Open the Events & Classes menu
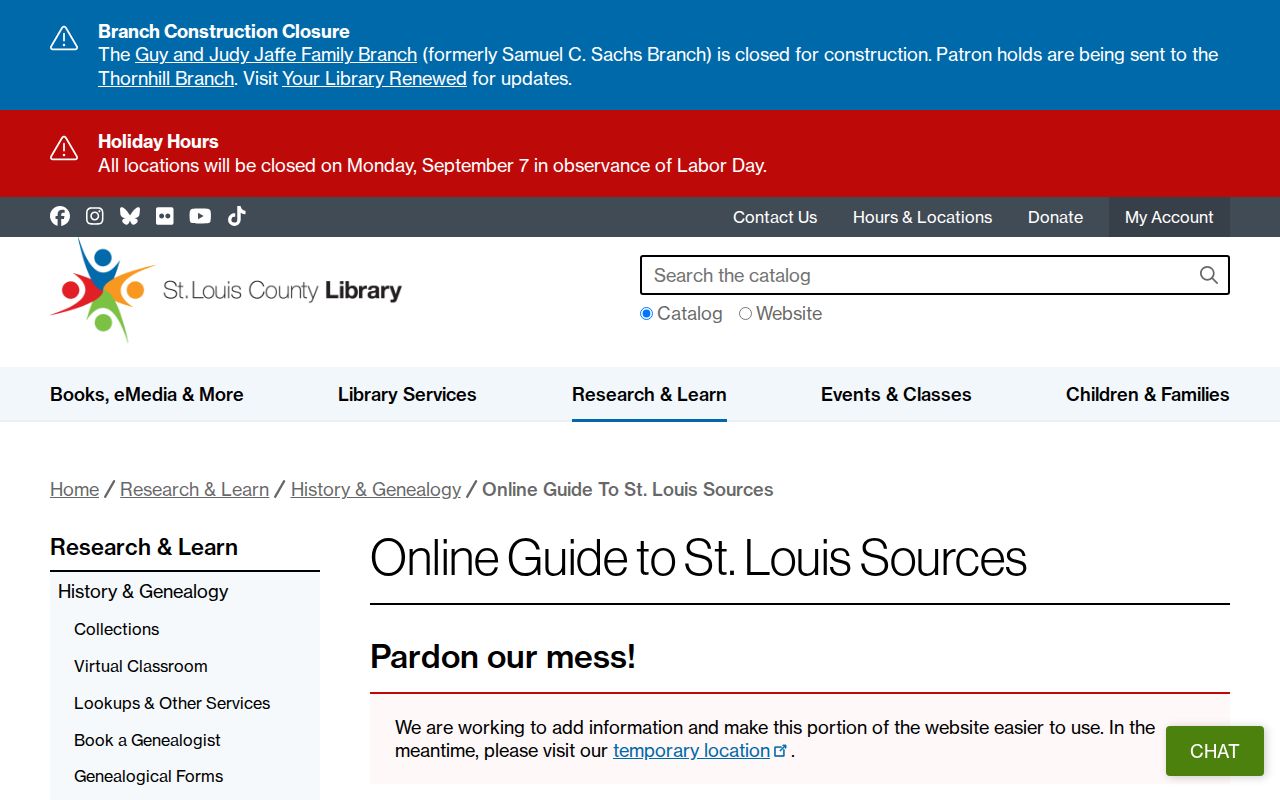 [x=896, y=394]
